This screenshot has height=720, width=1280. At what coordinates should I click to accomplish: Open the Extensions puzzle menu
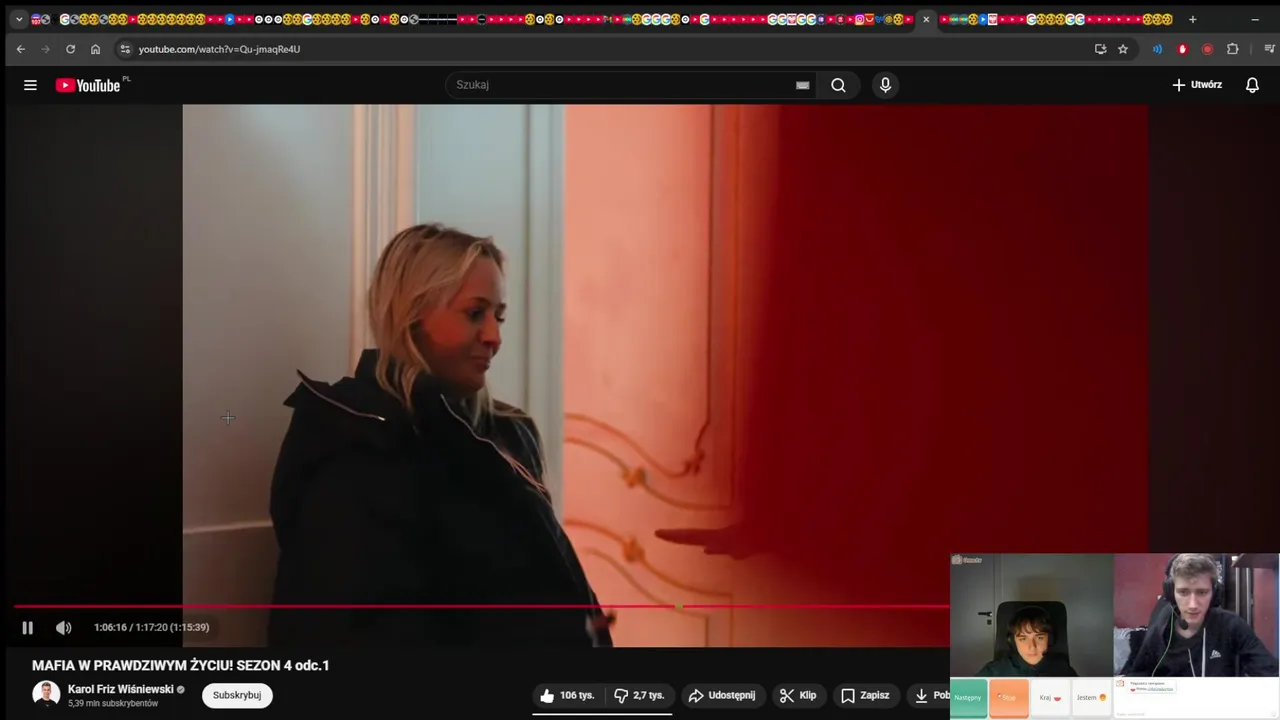(x=1232, y=49)
